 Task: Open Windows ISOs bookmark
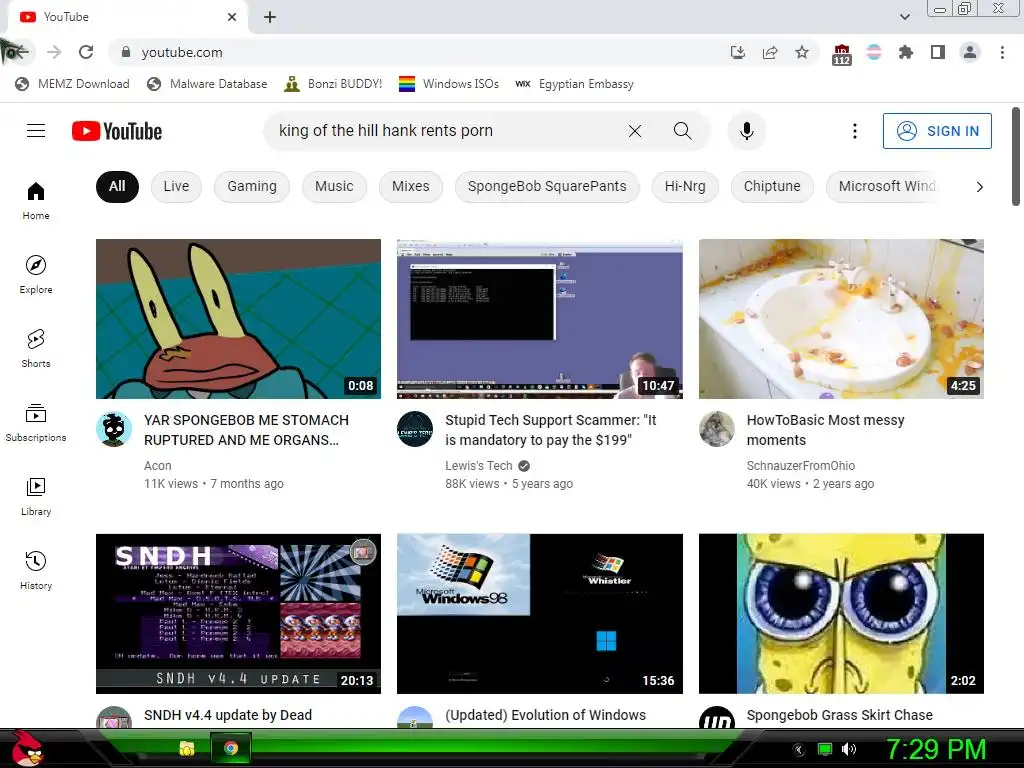449,84
